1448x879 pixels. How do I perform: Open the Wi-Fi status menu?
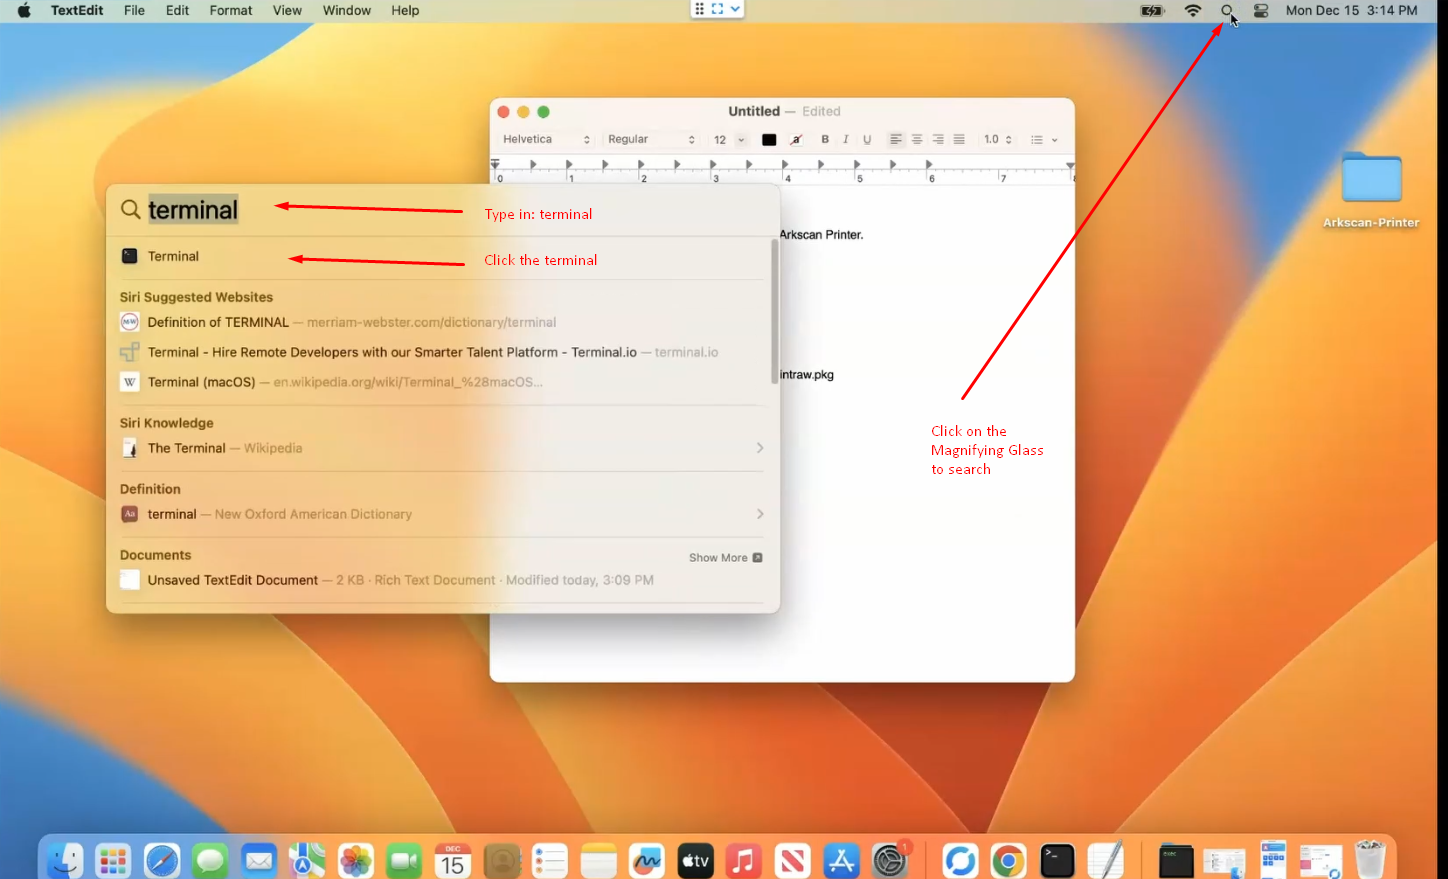point(1193,11)
